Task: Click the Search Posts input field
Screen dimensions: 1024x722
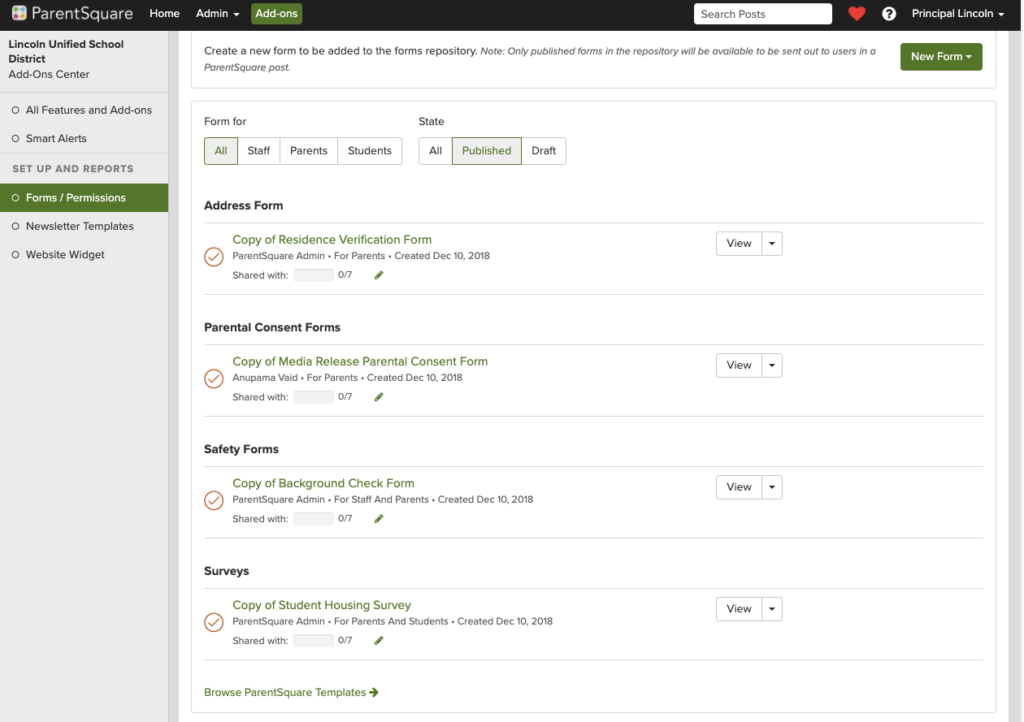Action: pyautogui.click(x=763, y=14)
